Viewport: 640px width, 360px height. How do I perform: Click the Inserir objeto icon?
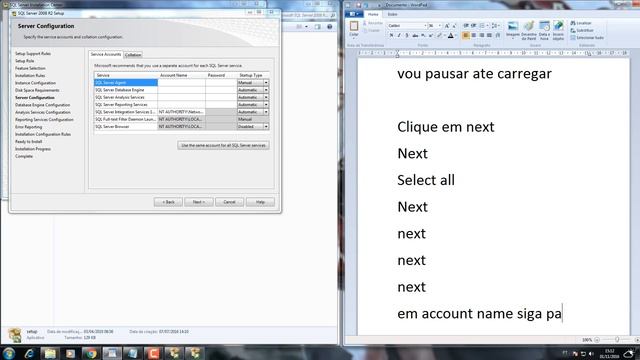558,29
